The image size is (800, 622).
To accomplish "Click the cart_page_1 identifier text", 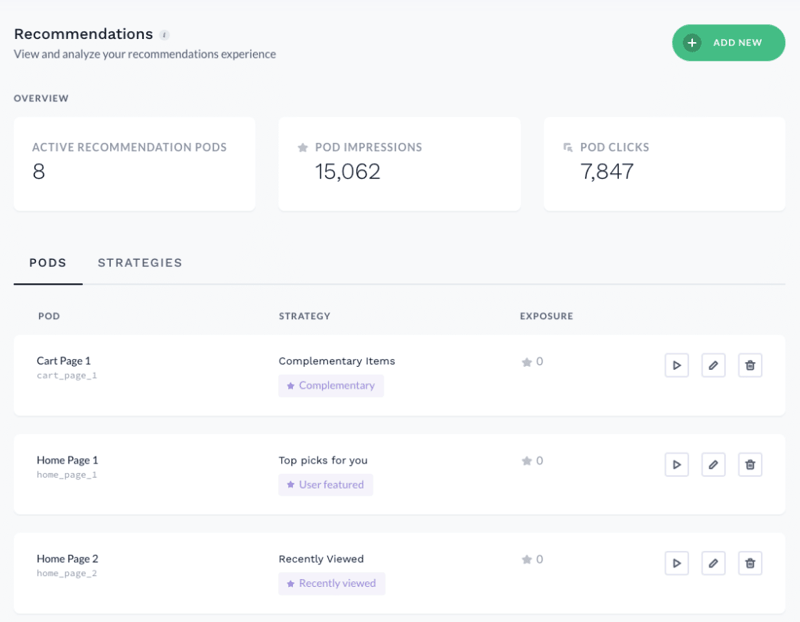I will [x=66, y=376].
